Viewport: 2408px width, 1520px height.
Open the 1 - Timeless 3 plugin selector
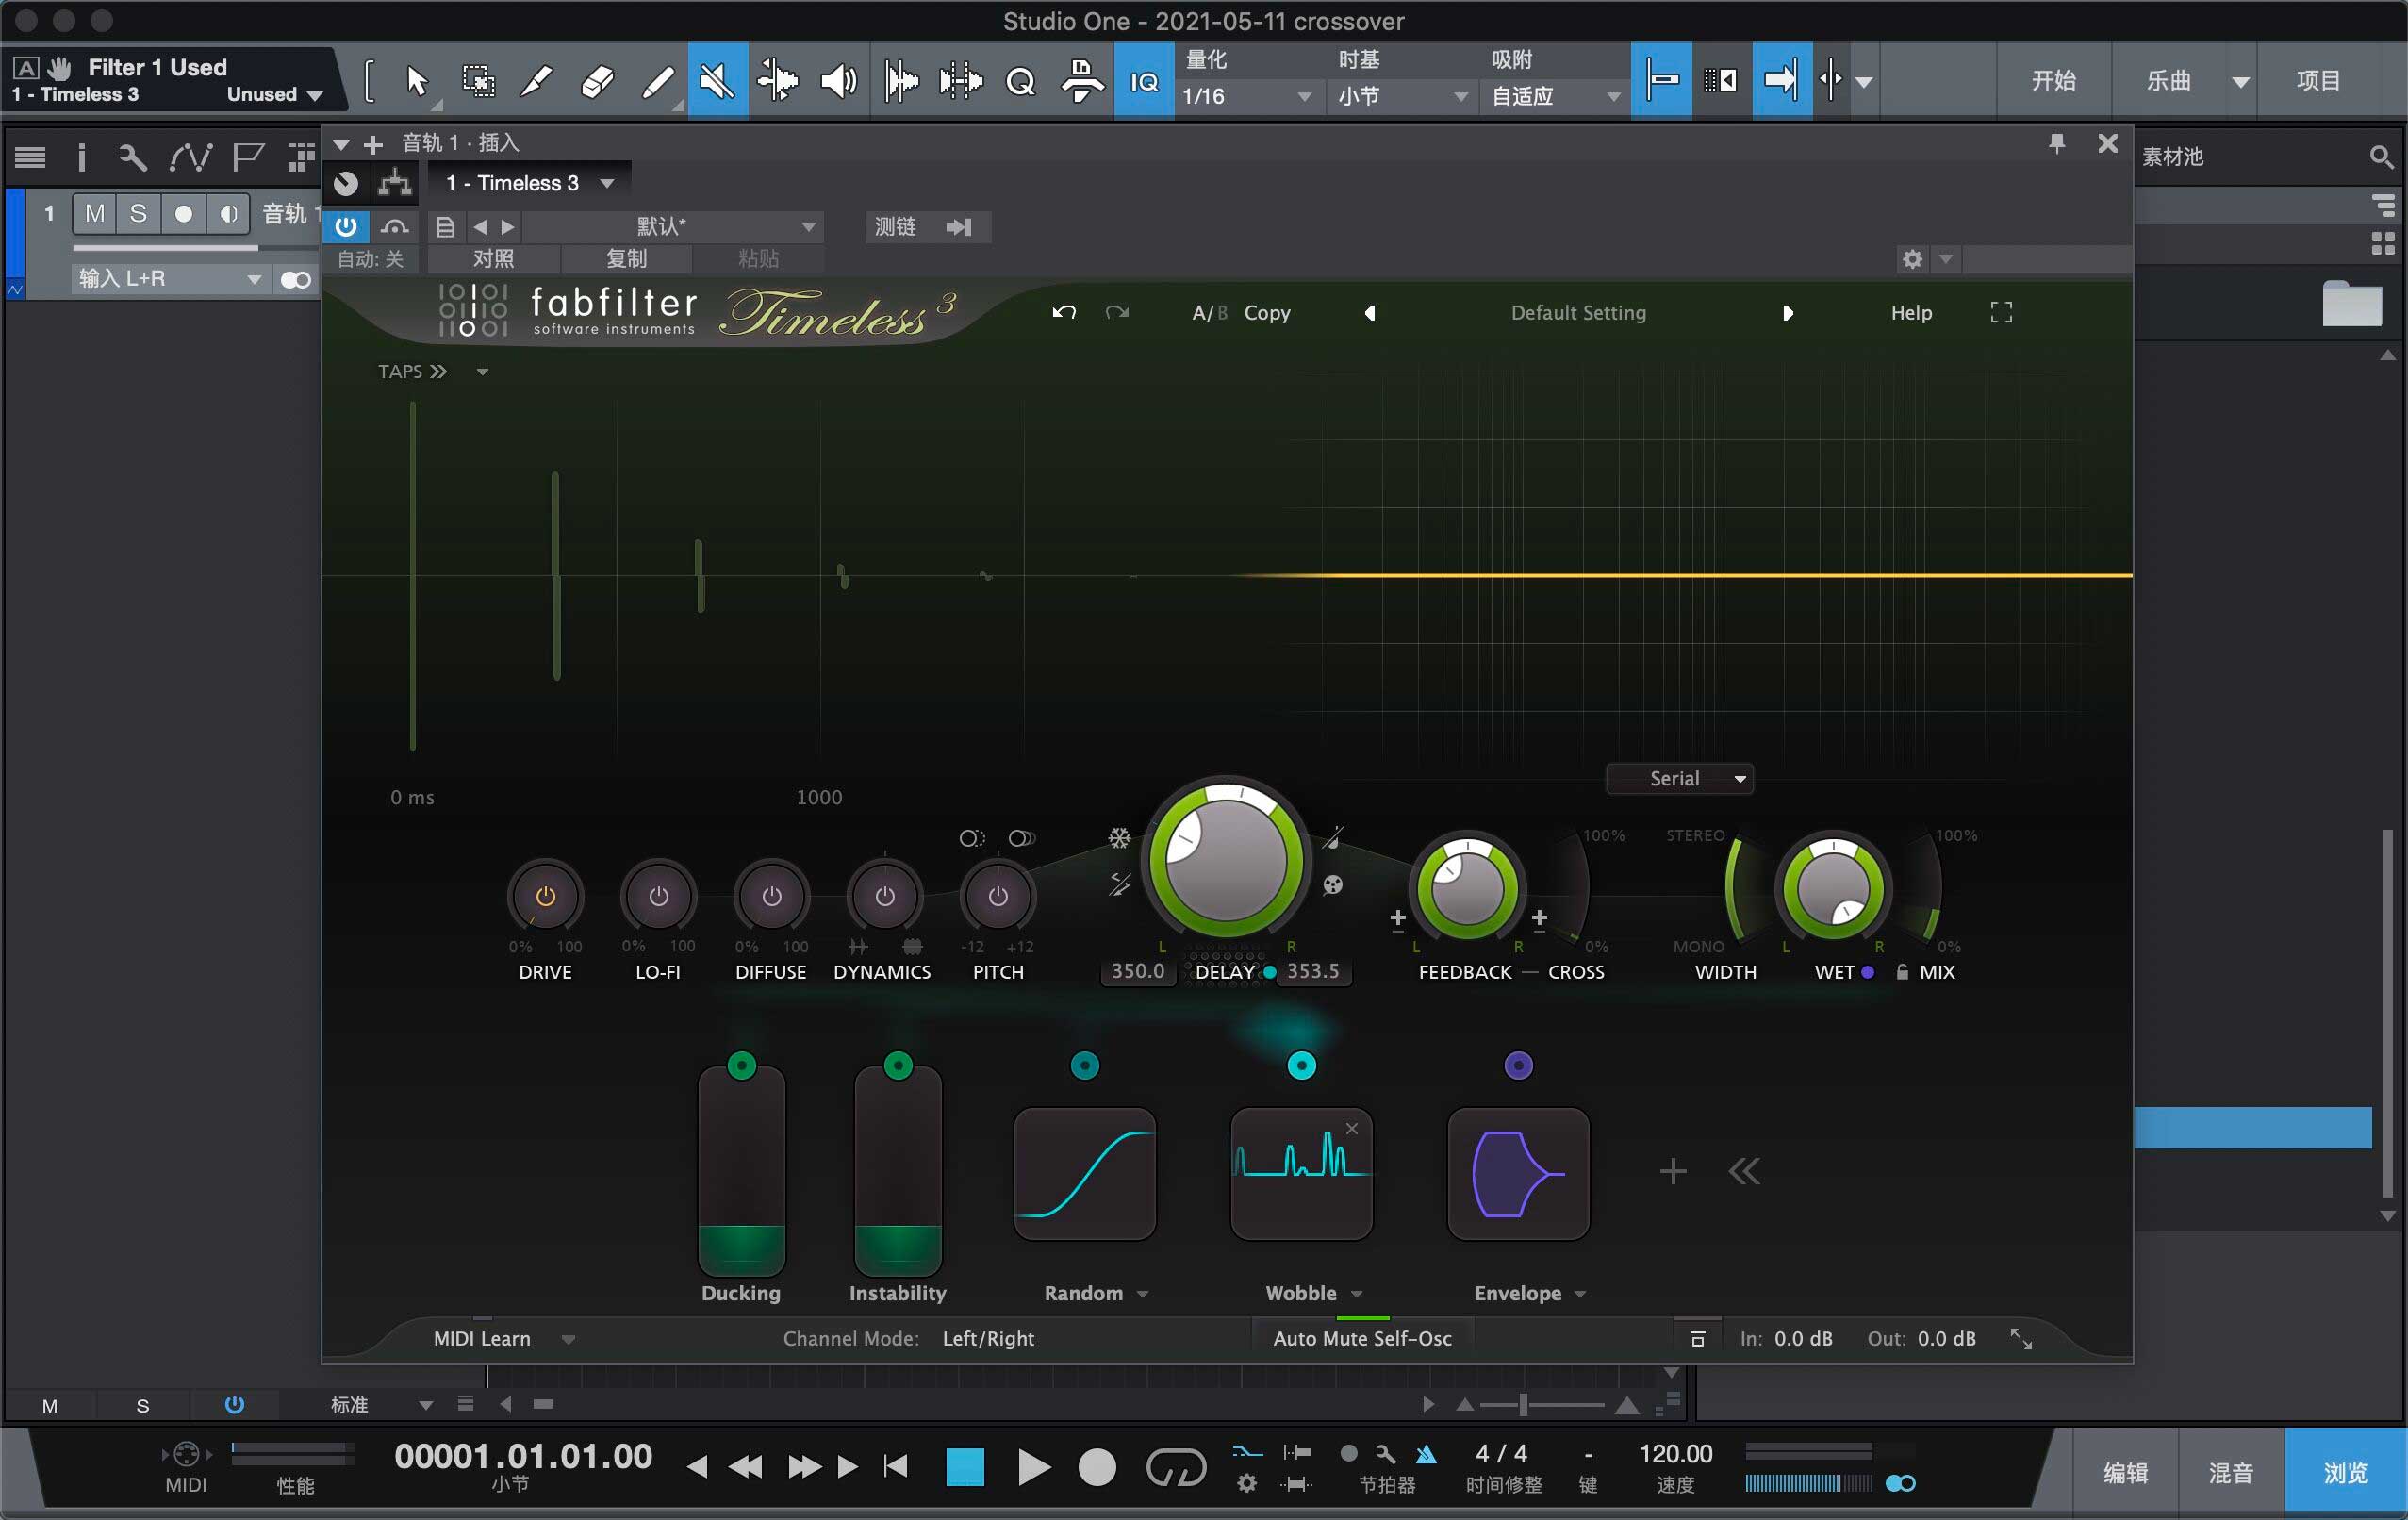pyautogui.click(x=529, y=183)
